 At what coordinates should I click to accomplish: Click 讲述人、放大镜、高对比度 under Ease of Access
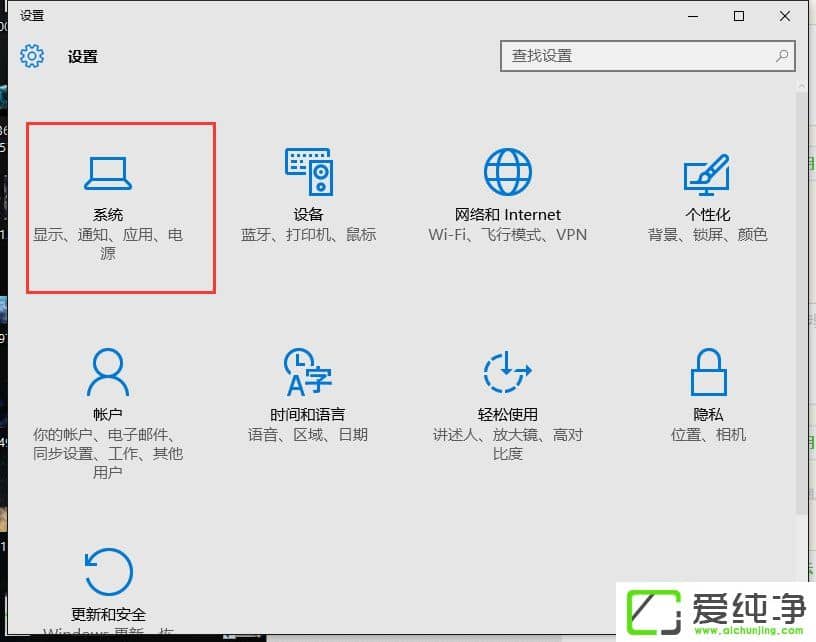click(508, 444)
